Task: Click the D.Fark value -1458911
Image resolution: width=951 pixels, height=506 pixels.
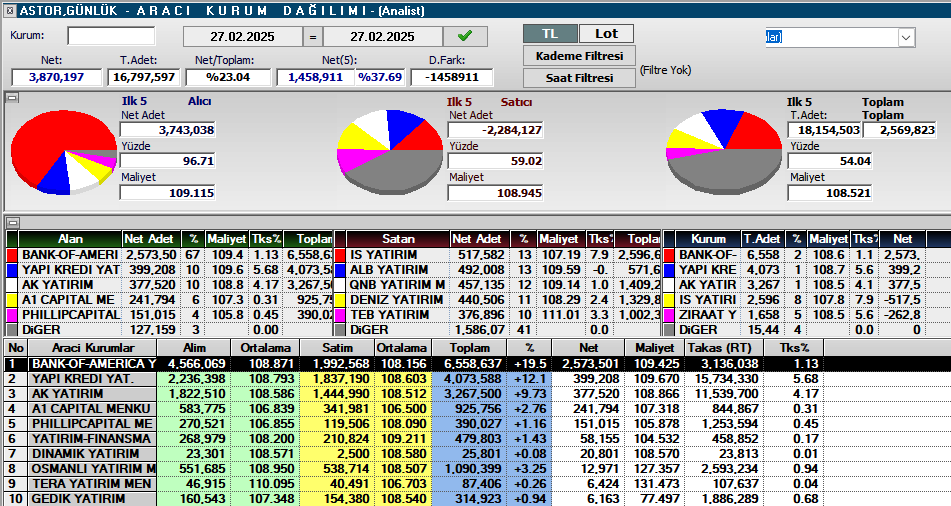Action: pyautogui.click(x=452, y=77)
